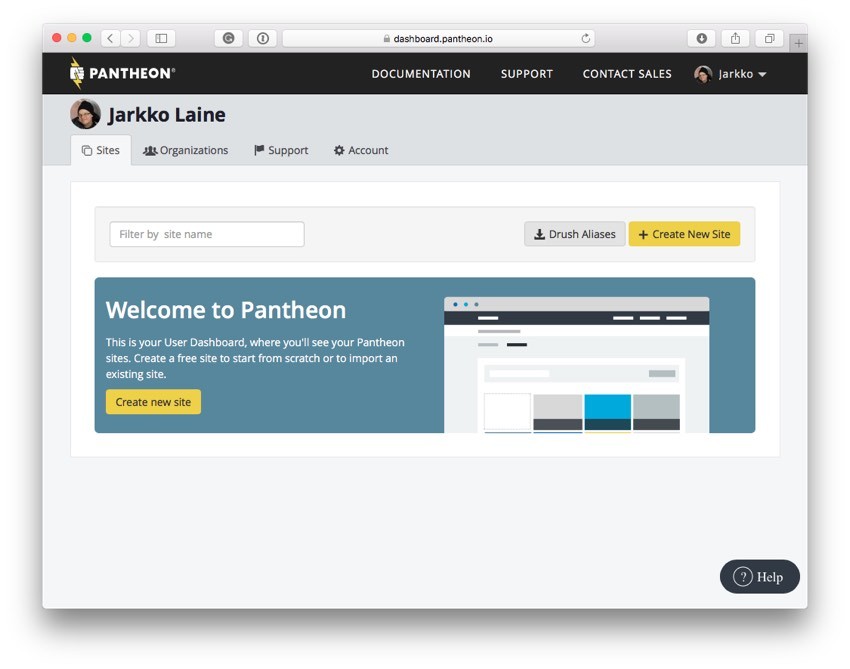Expand the Jarkko user dropdown arrow

pyautogui.click(x=762, y=74)
